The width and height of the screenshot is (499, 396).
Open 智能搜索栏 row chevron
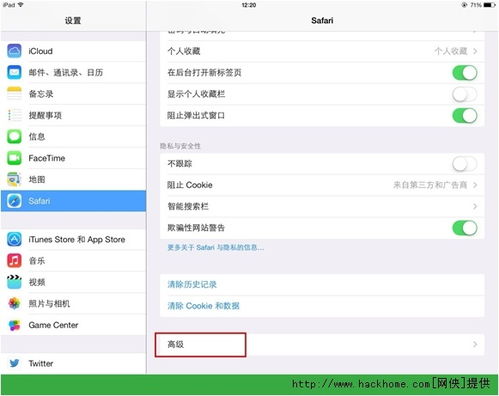(475, 206)
